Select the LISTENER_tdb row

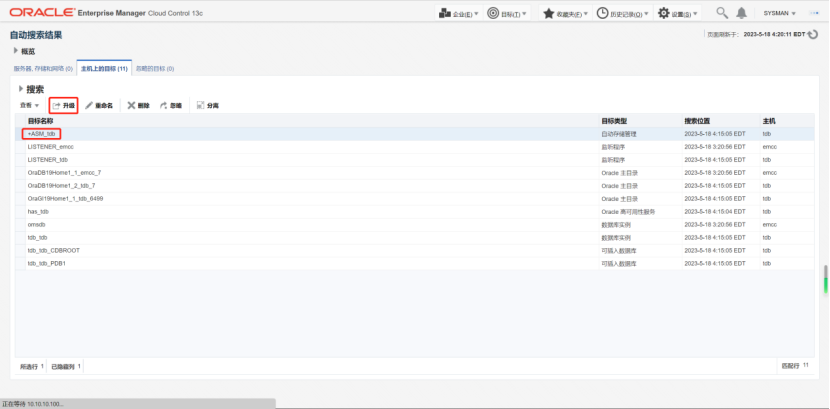click(414, 160)
